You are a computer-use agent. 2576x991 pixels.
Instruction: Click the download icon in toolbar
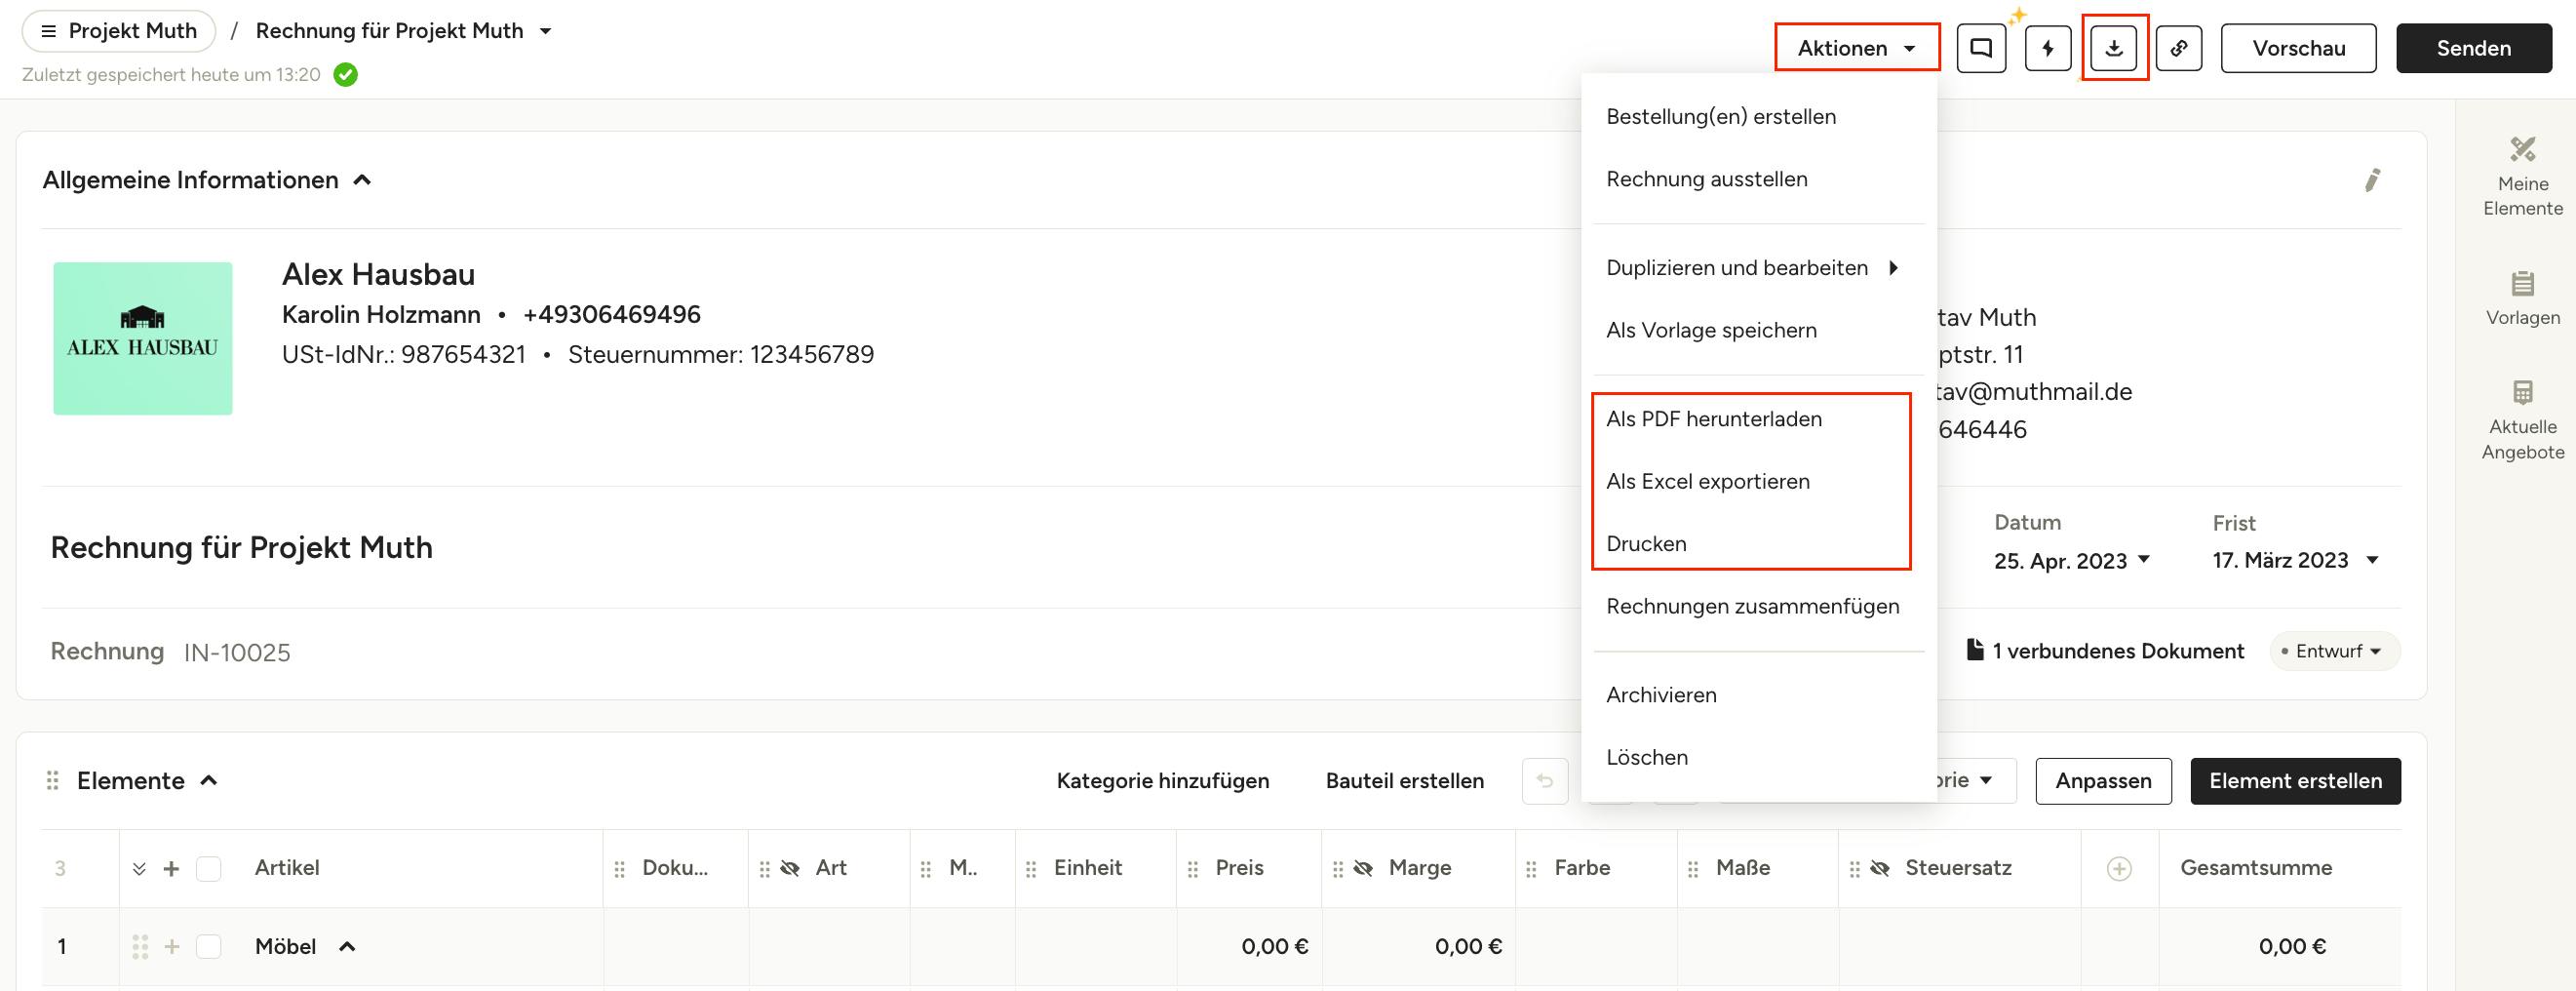tap(2114, 48)
